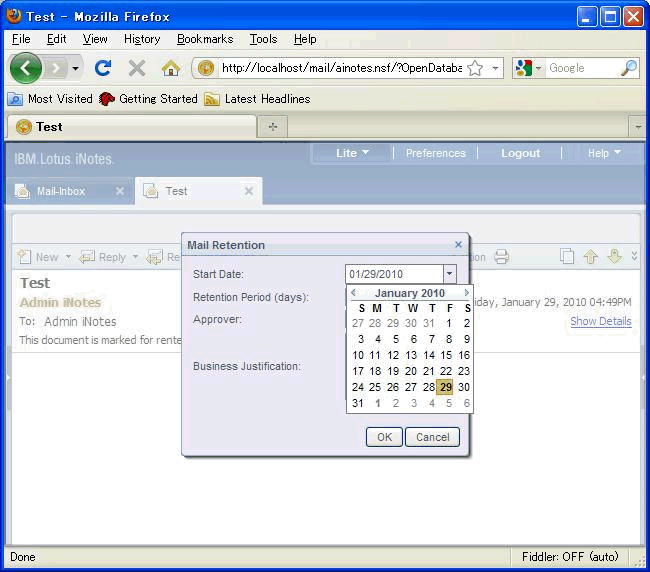Click the Forward navigation arrow
Screen dimensions: 650x572
(x=57, y=68)
